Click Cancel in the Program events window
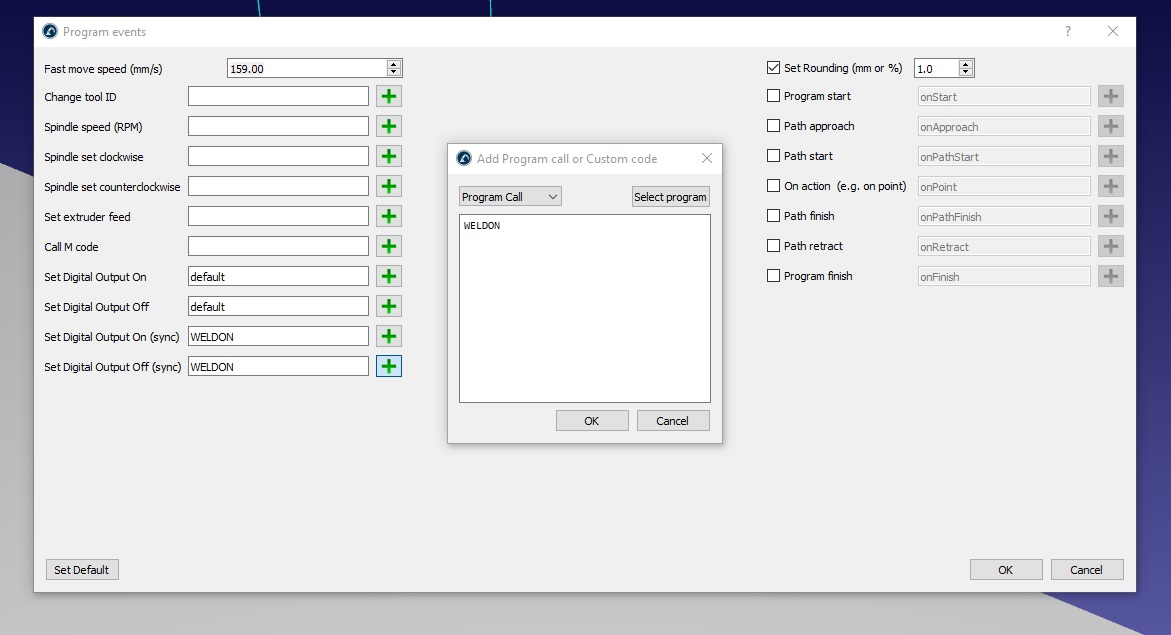 pos(1087,569)
